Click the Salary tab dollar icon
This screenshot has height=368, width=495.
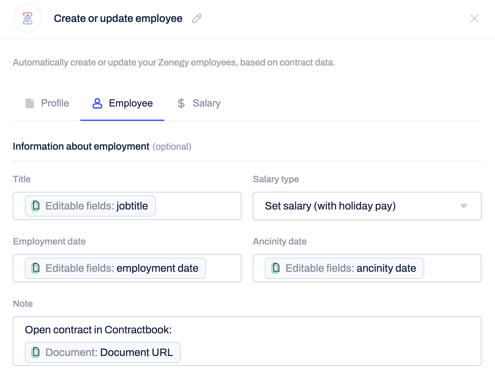click(x=181, y=103)
